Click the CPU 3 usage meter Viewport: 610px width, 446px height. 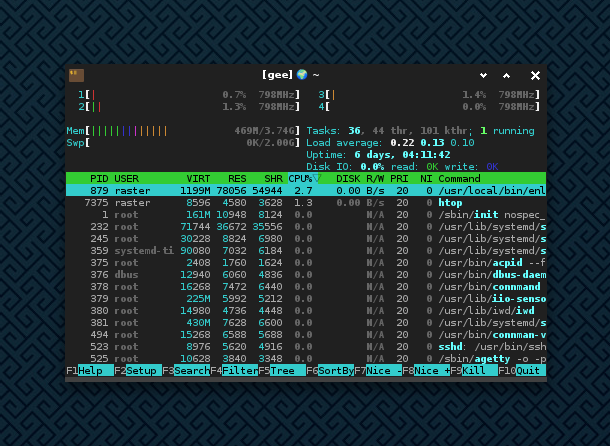[x=429, y=95]
